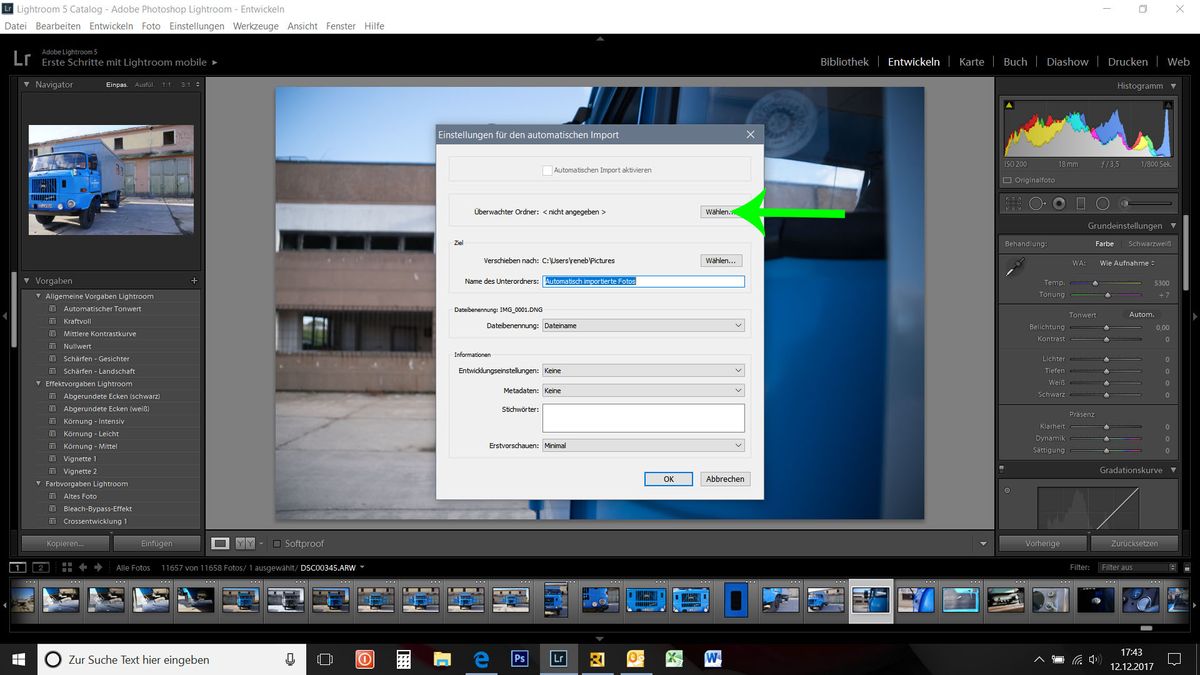The width and height of the screenshot is (1200, 675).
Task: Open the WA Wie Aufnahme dropdown
Action: click(x=1127, y=263)
